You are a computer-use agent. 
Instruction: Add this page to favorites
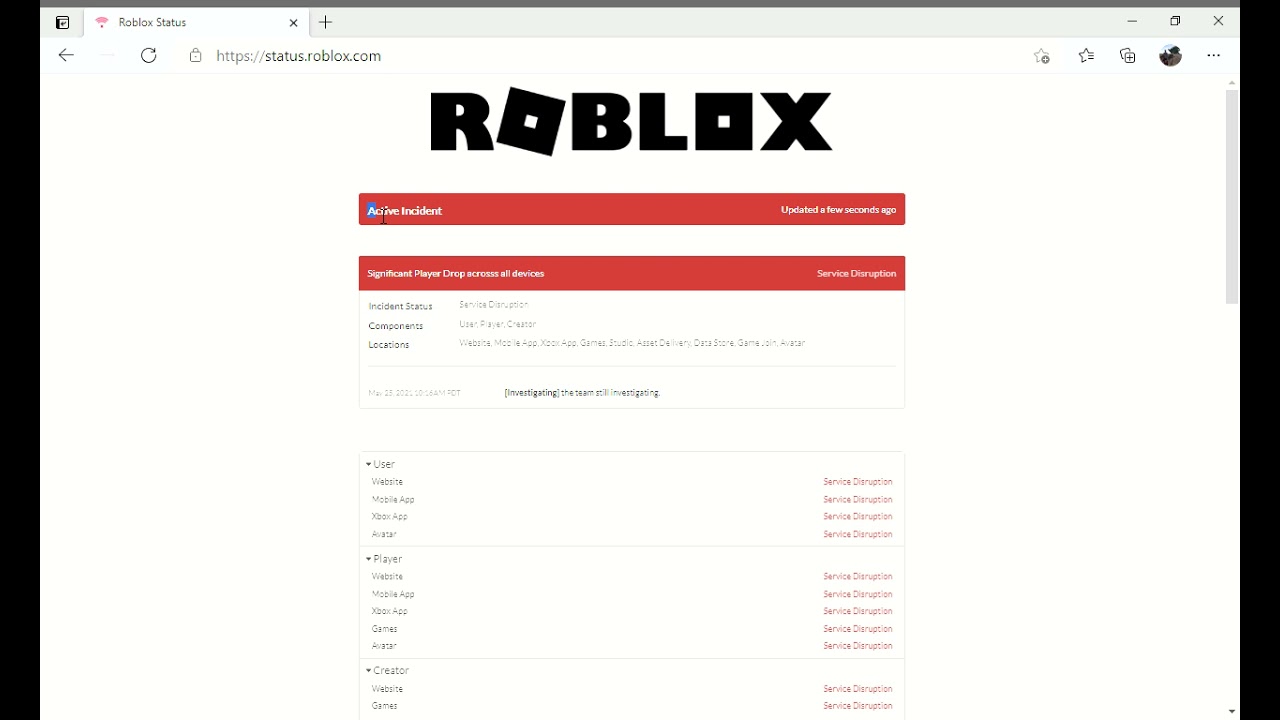click(x=1042, y=56)
